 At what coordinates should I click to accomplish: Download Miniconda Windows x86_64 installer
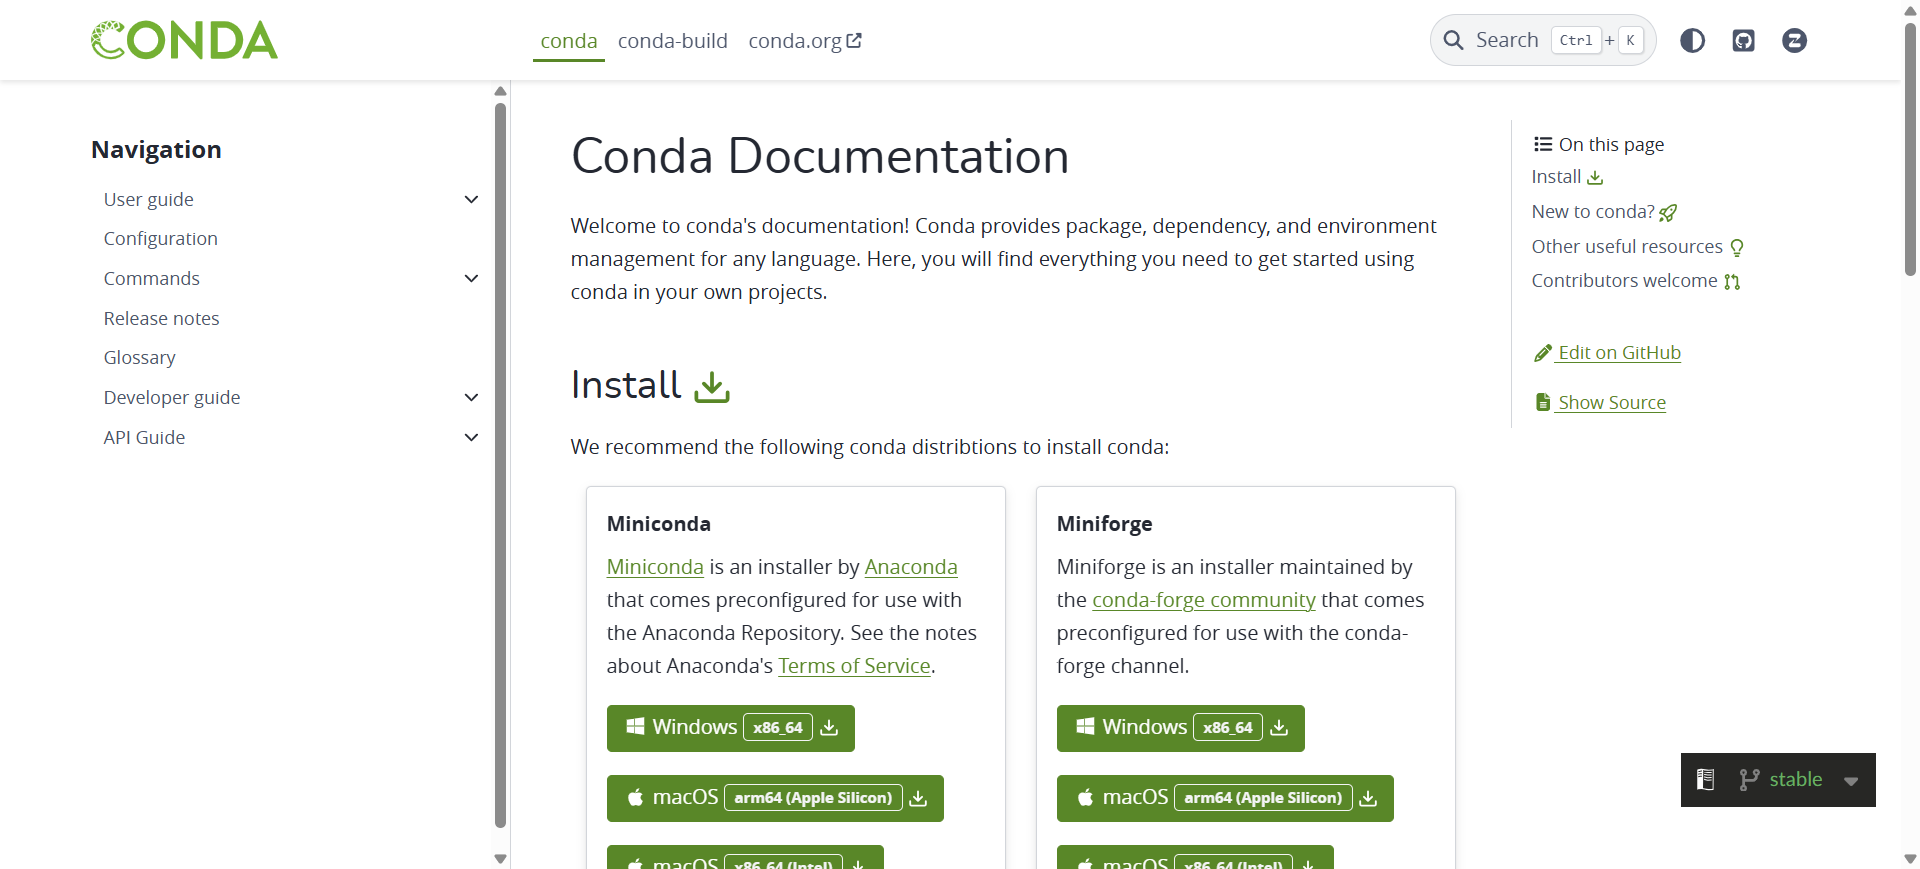pyautogui.click(x=731, y=728)
